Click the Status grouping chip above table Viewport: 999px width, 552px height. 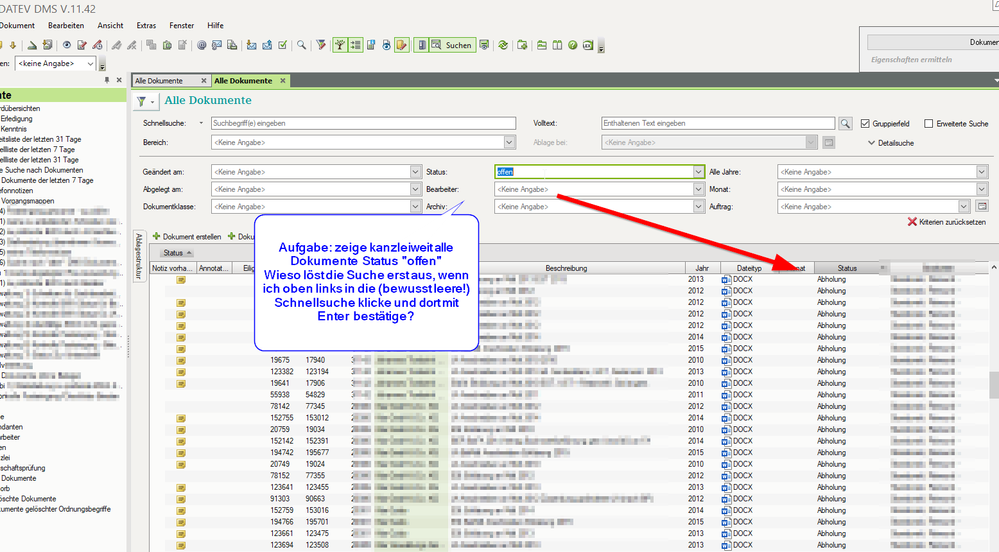(x=175, y=253)
